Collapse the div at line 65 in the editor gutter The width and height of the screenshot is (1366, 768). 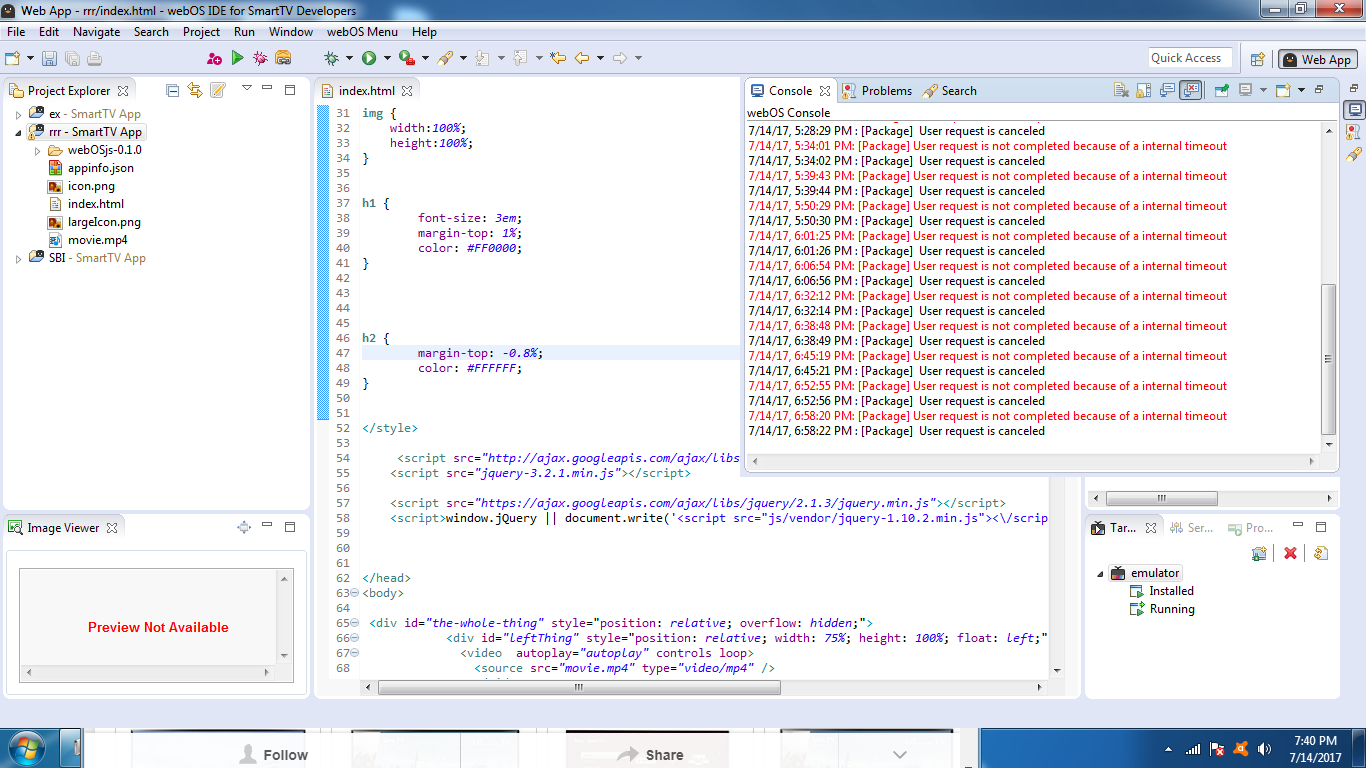[x=355, y=623]
